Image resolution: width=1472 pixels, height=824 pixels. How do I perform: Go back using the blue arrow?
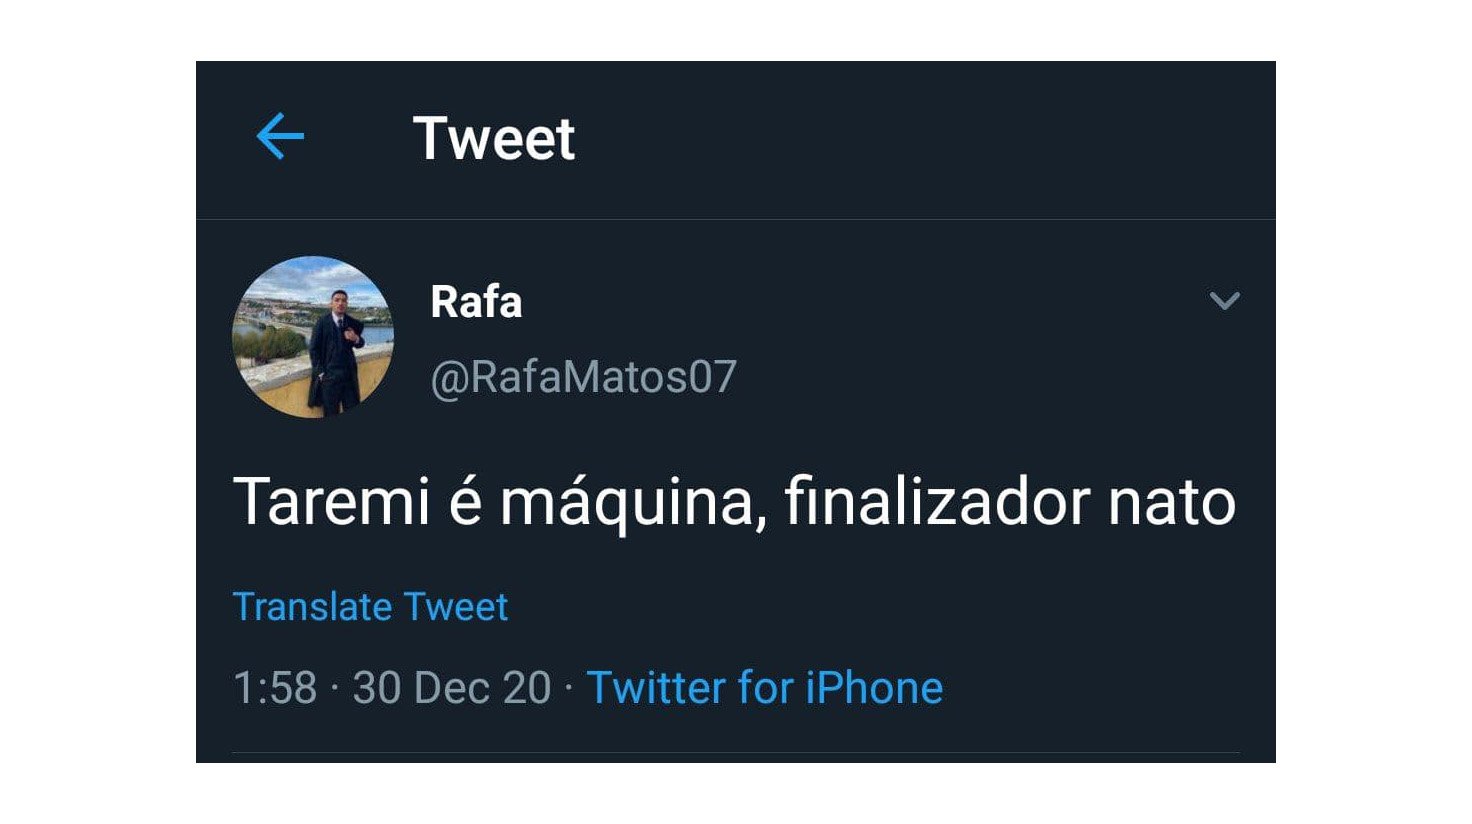tap(280, 137)
